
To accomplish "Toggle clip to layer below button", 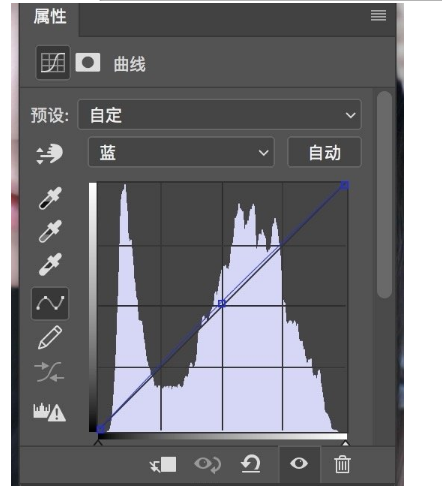I will tap(163, 464).
